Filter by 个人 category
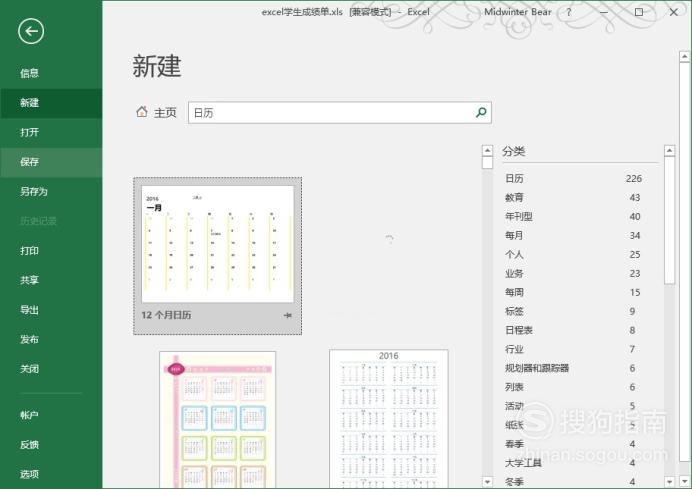The image size is (692, 489). [x=573, y=255]
